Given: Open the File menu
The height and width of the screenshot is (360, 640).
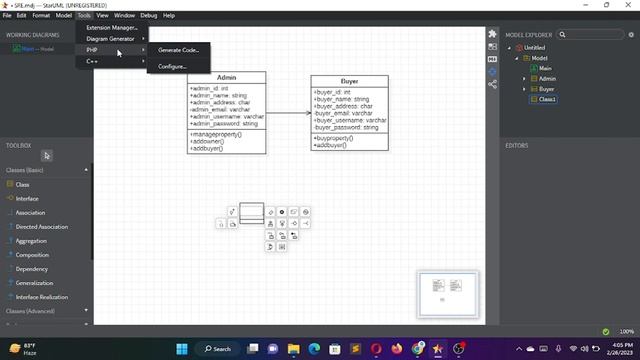Looking at the screenshot, I should (x=7, y=16).
